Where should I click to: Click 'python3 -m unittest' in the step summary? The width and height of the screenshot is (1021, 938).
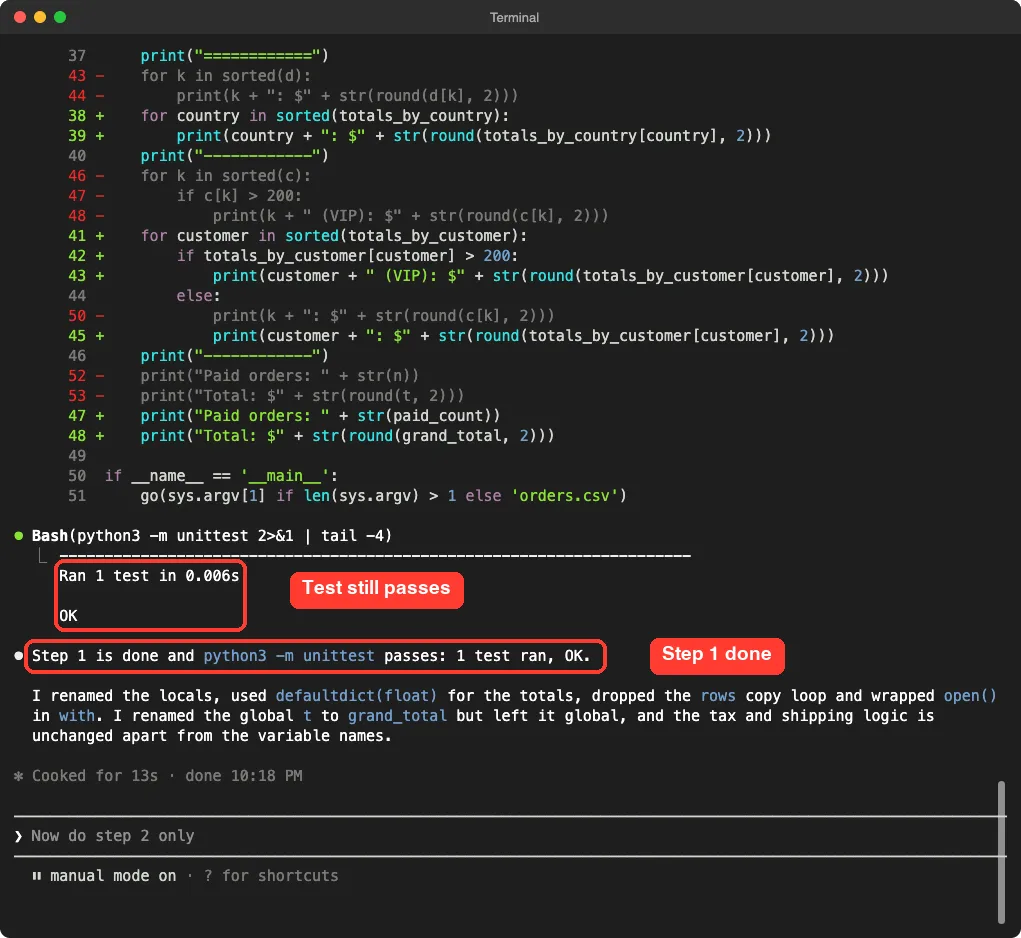click(x=289, y=655)
